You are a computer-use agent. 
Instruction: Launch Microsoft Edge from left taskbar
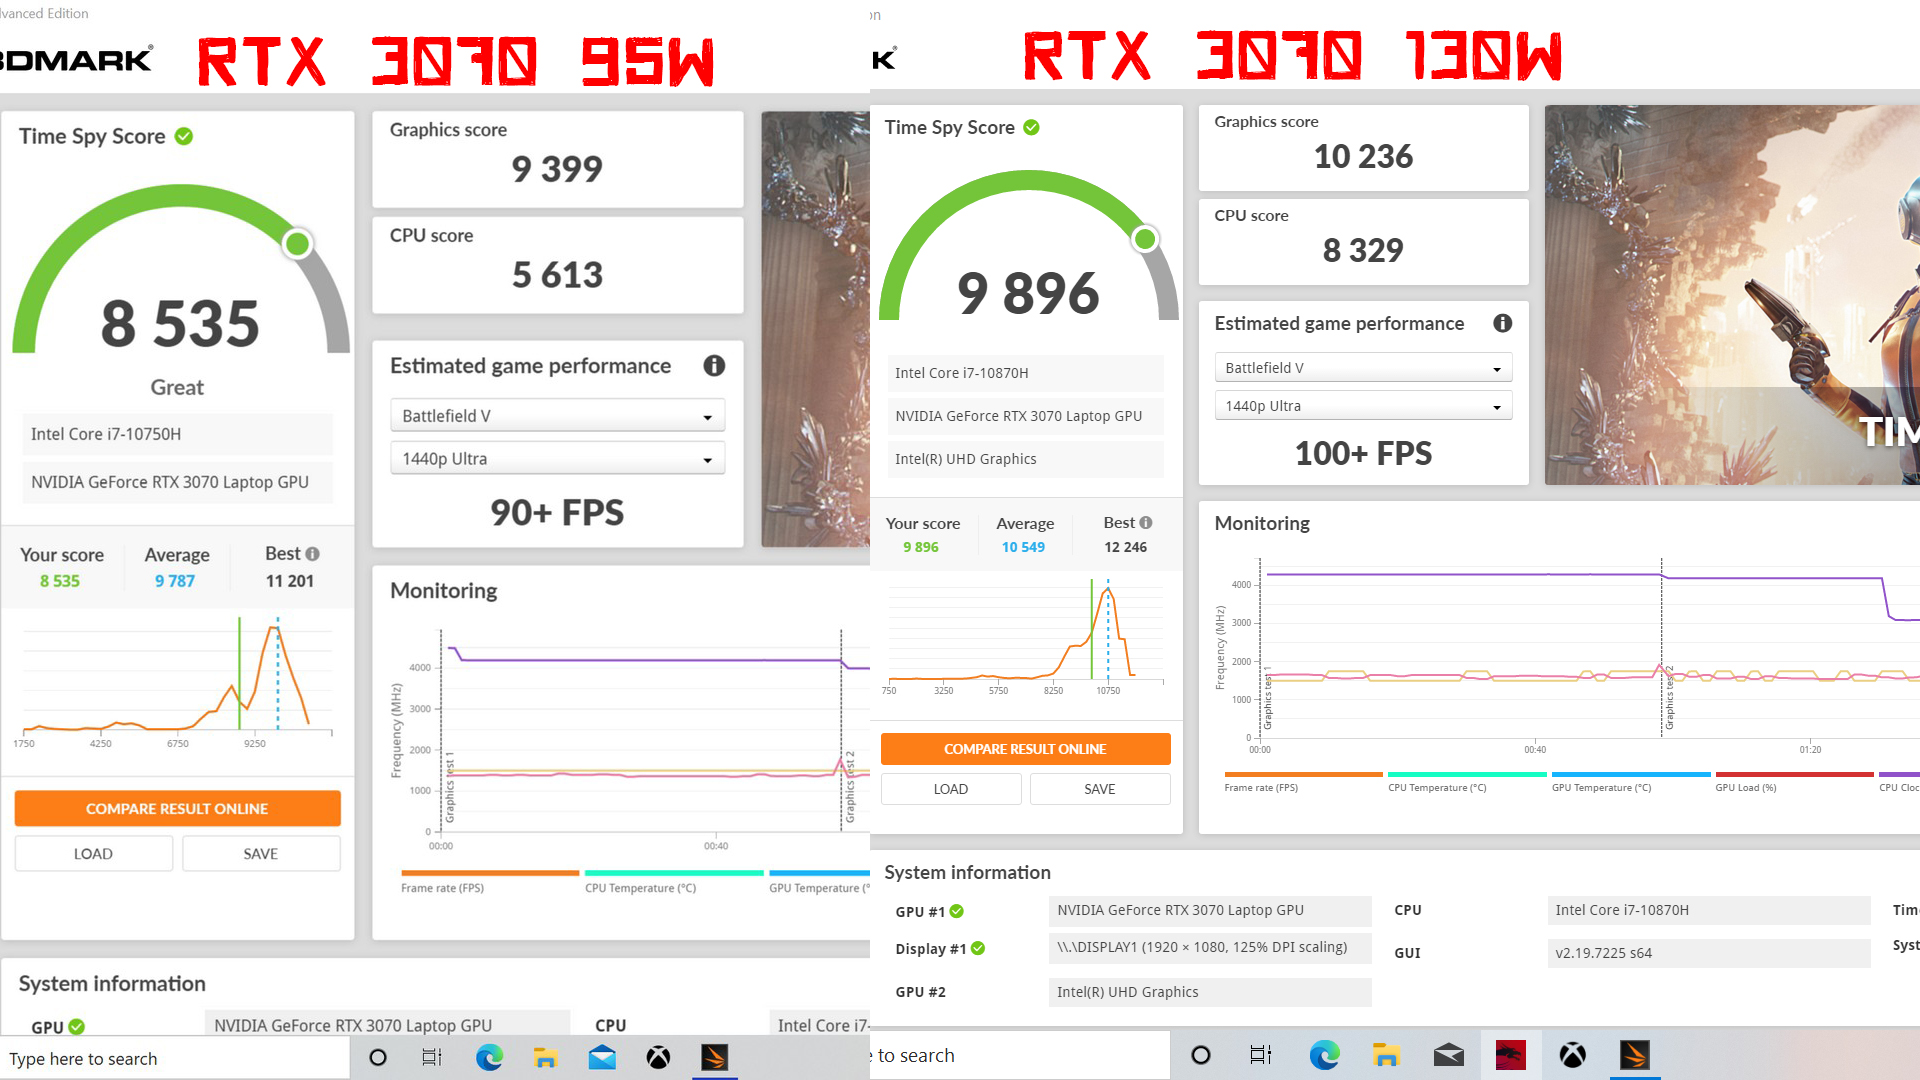click(489, 1058)
